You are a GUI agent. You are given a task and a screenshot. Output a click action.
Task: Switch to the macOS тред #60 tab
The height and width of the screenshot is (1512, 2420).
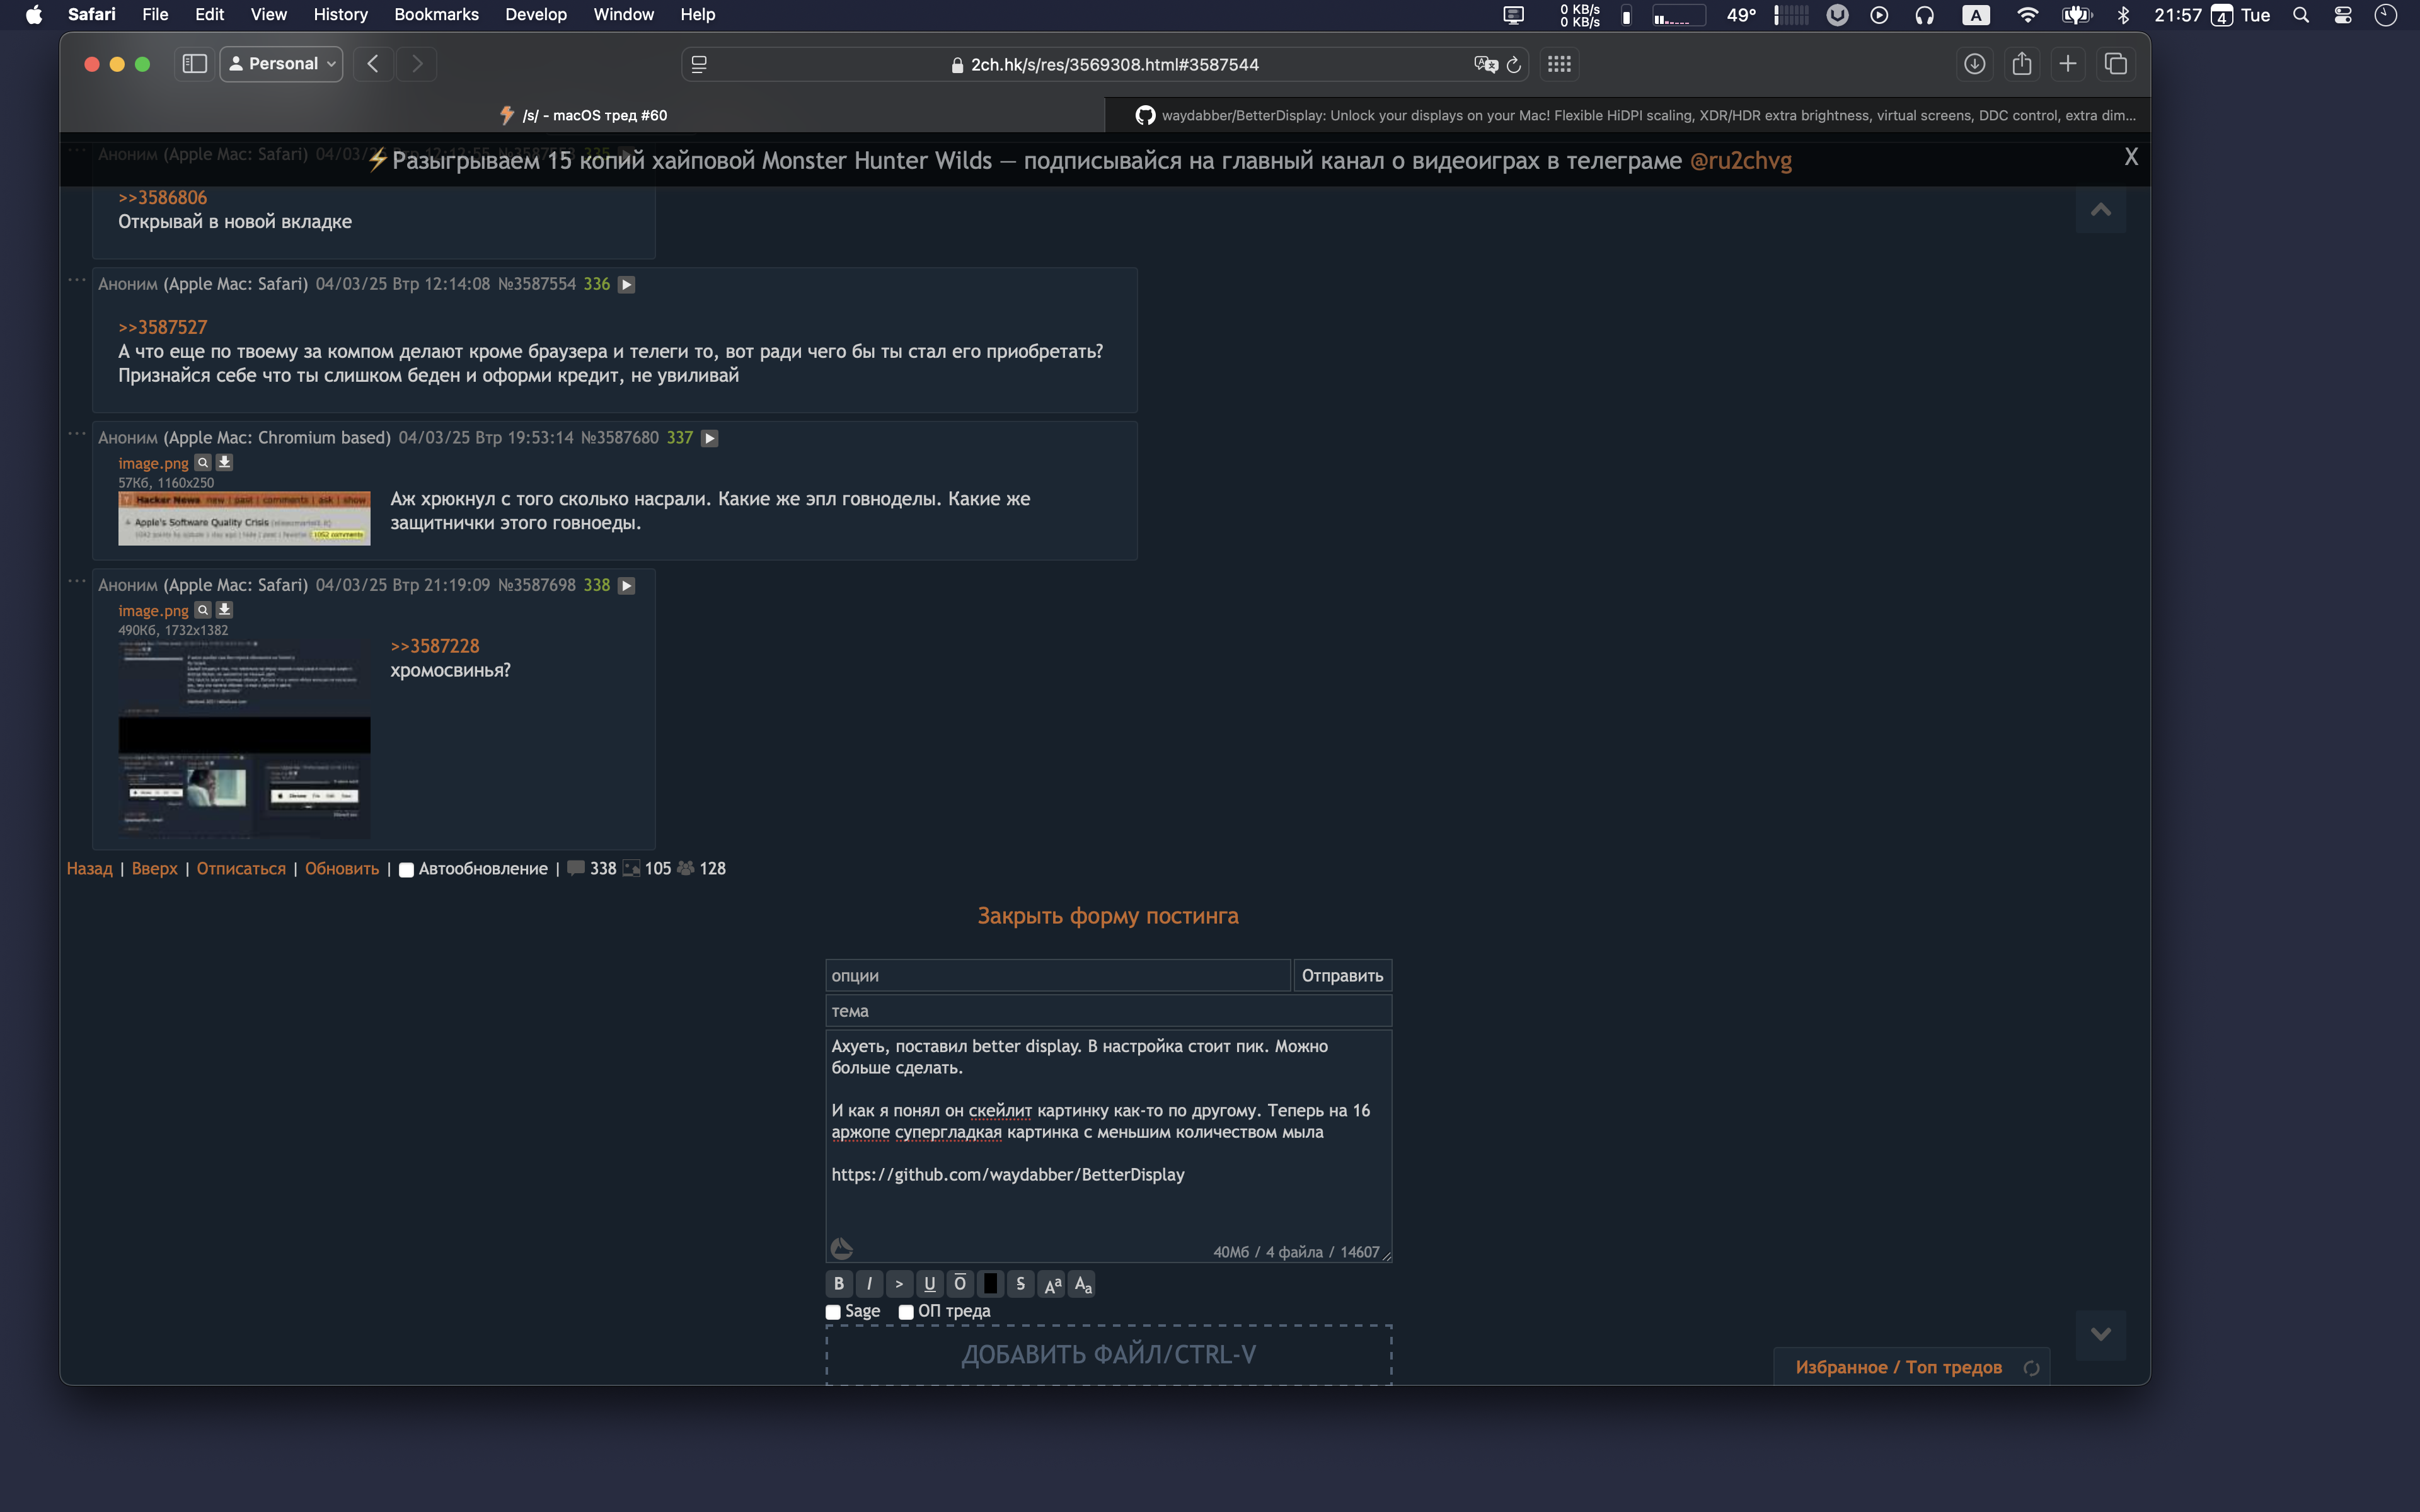point(583,115)
